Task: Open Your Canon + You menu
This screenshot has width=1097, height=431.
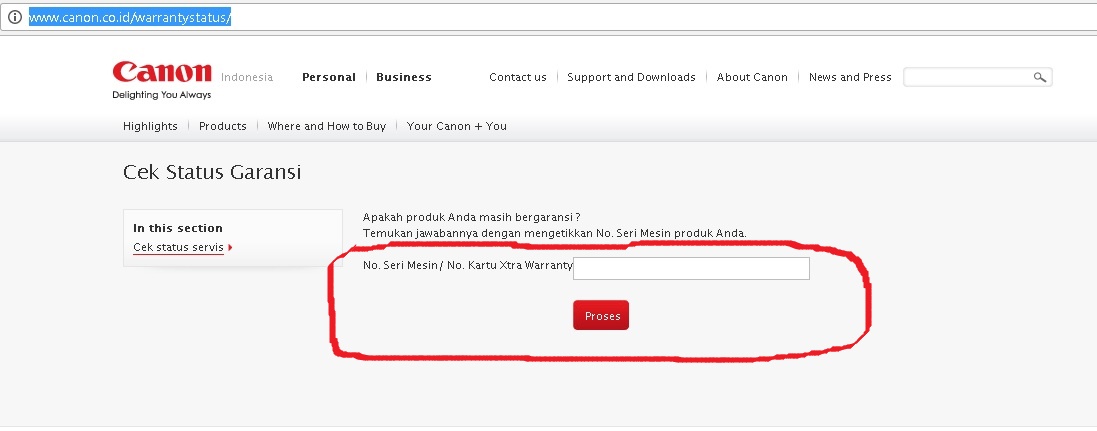Action: [x=457, y=126]
